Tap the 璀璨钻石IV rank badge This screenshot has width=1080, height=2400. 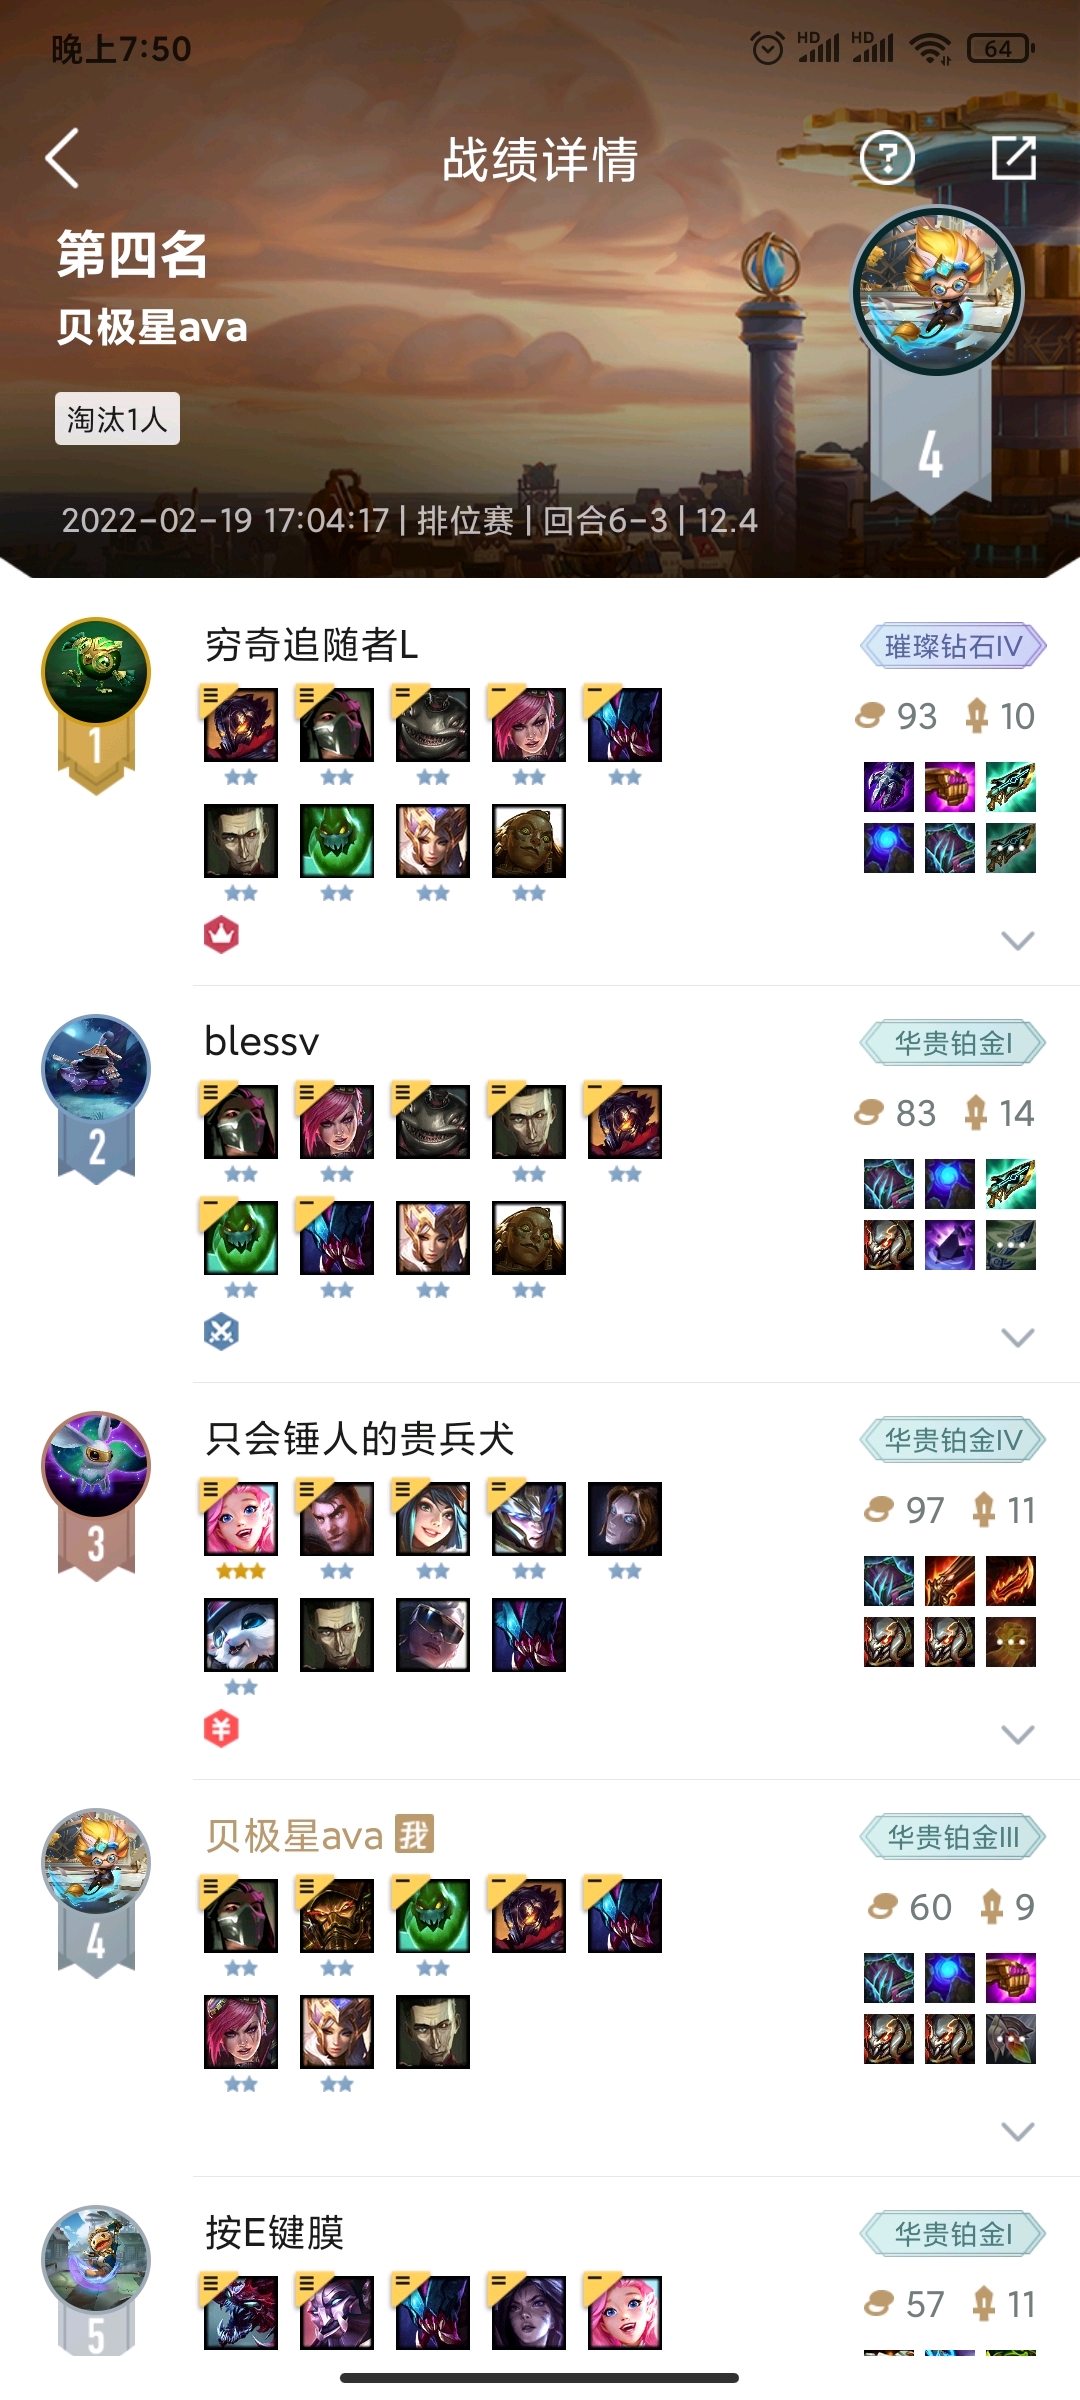pyautogui.click(x=953, y=646)
